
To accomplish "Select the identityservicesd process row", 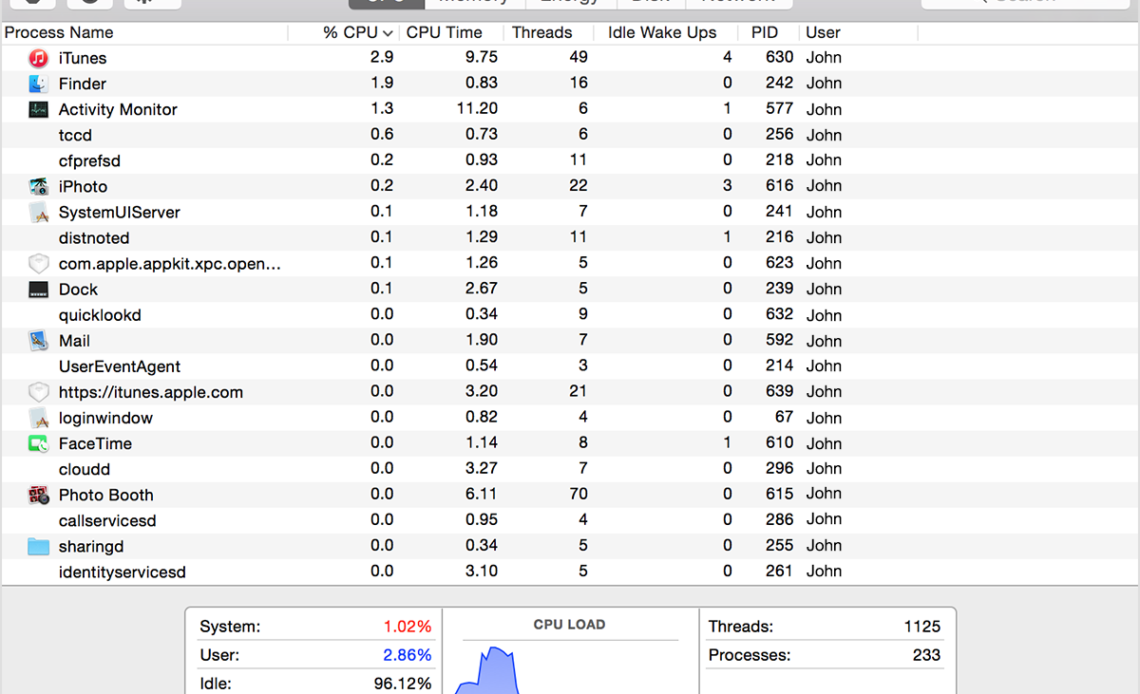I will tap(569, 572).
